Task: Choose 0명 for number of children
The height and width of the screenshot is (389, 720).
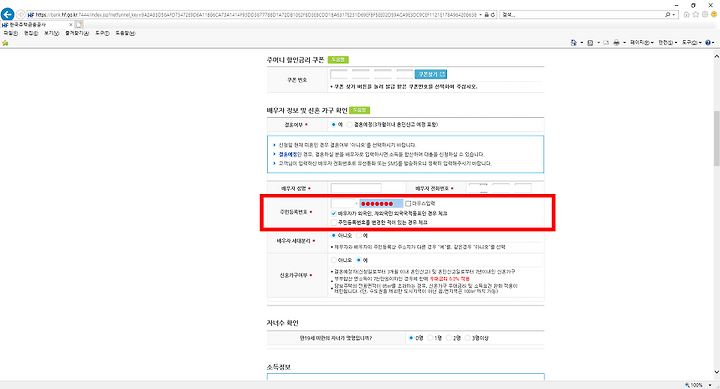Action: (411, 338)
